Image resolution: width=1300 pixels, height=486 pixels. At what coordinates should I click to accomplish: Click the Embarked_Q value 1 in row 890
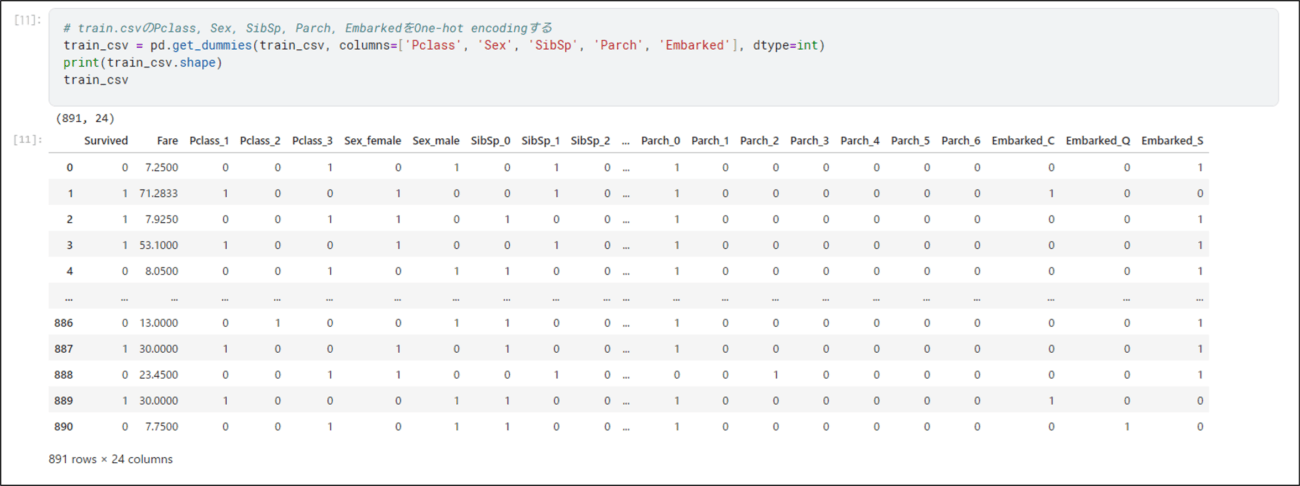click(1127, 427)
